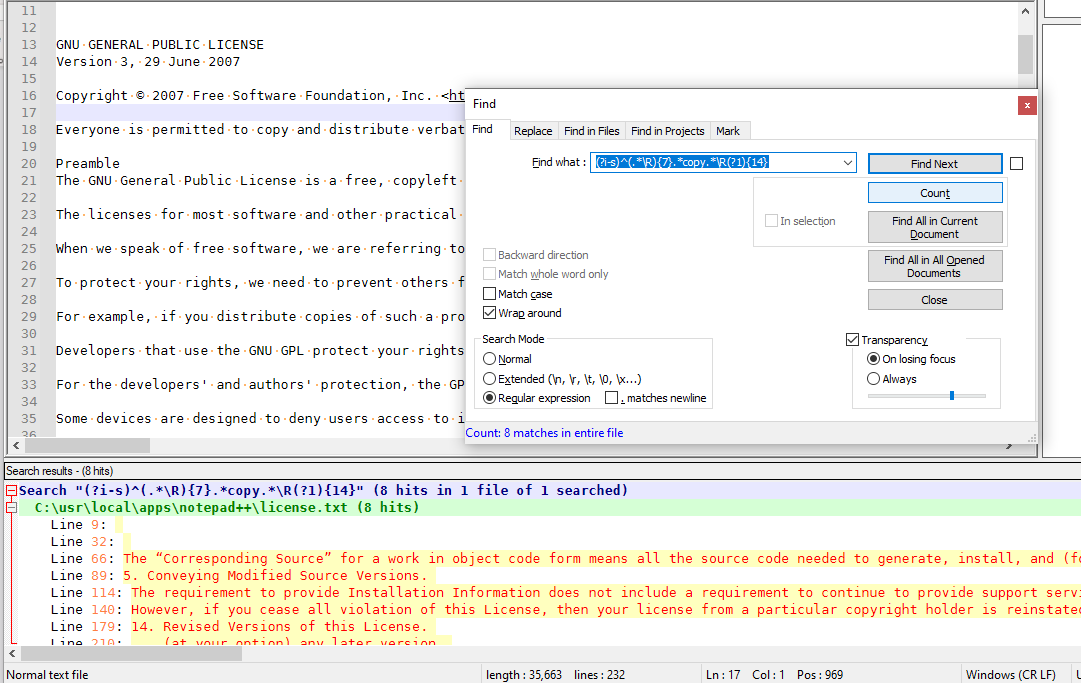Click the Search results panel title
This screenshot has width=1081, height=683.
coord(59,471)
